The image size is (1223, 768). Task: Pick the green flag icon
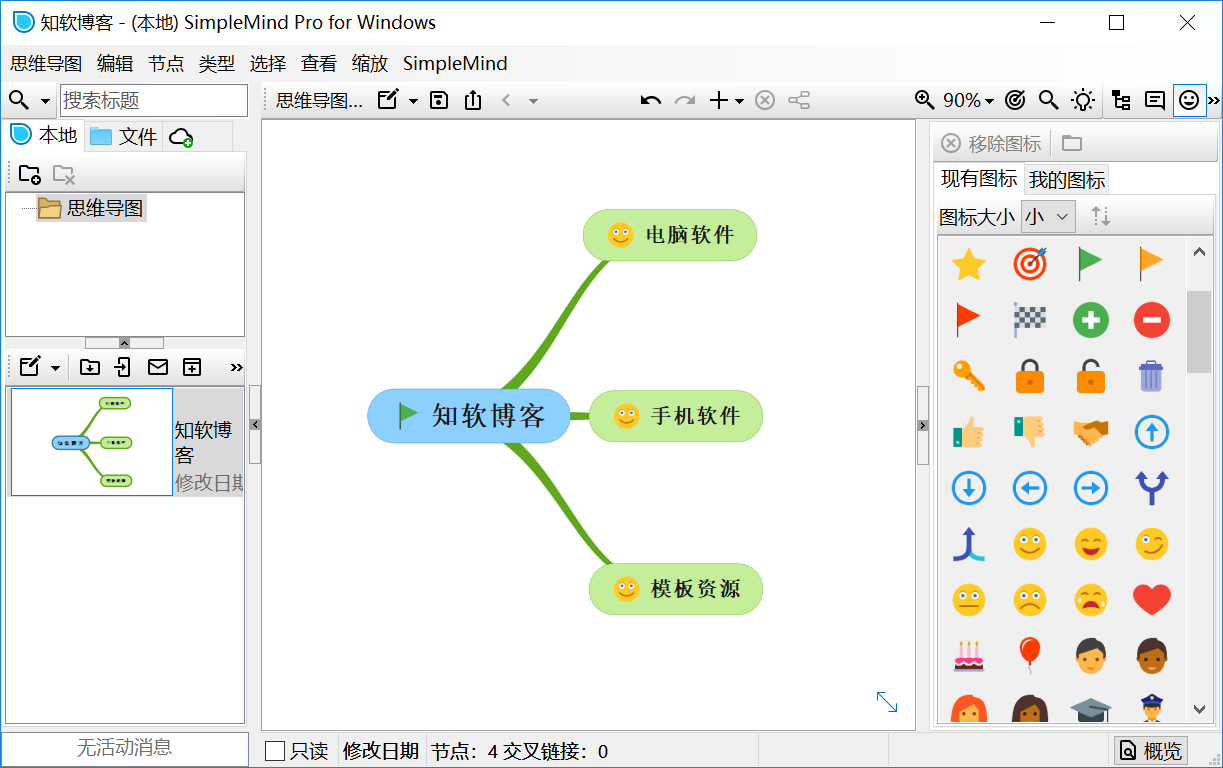pos(1090,264)
